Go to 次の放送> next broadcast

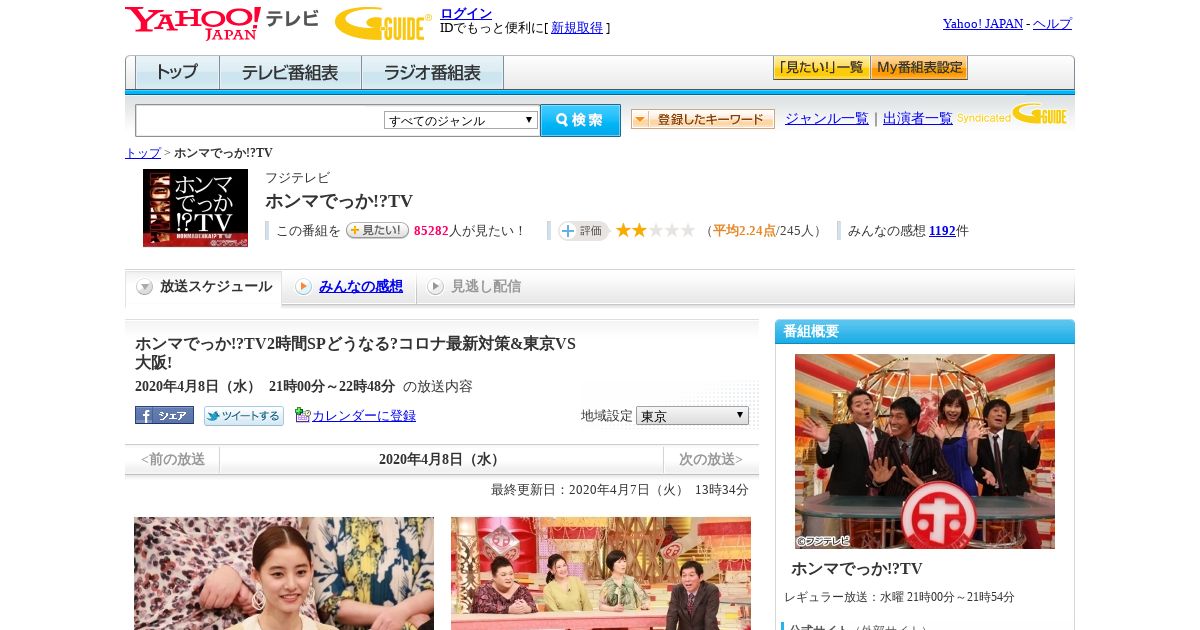tap(711, 460)
